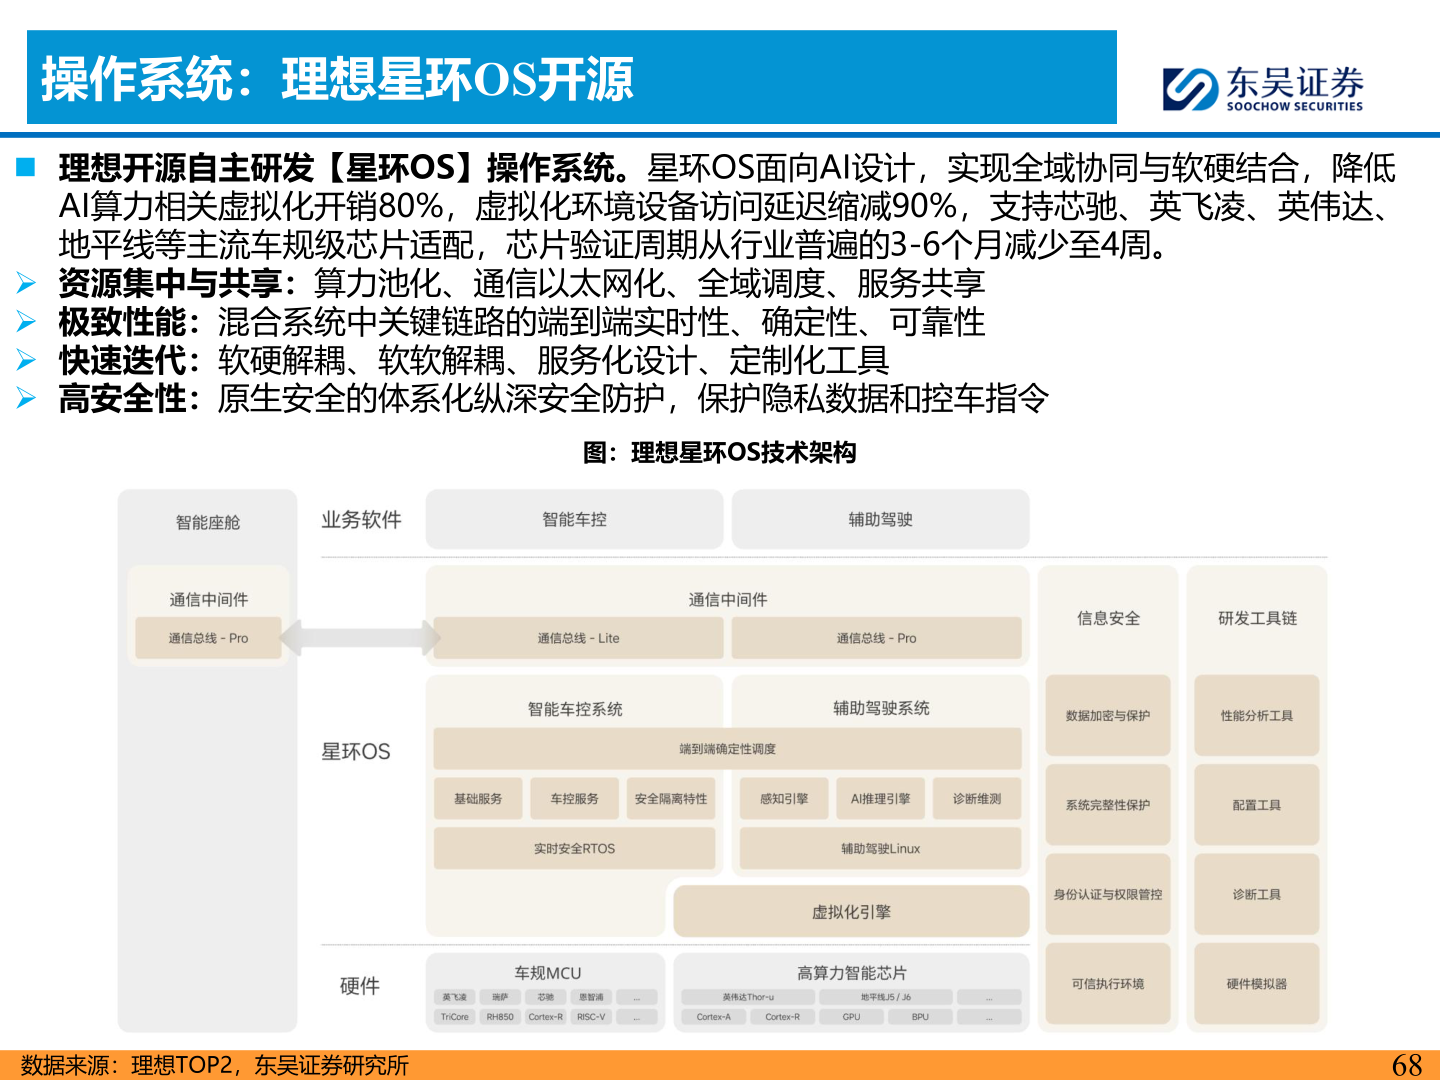Toggle the 感知引擎 module

click(784, 798)
